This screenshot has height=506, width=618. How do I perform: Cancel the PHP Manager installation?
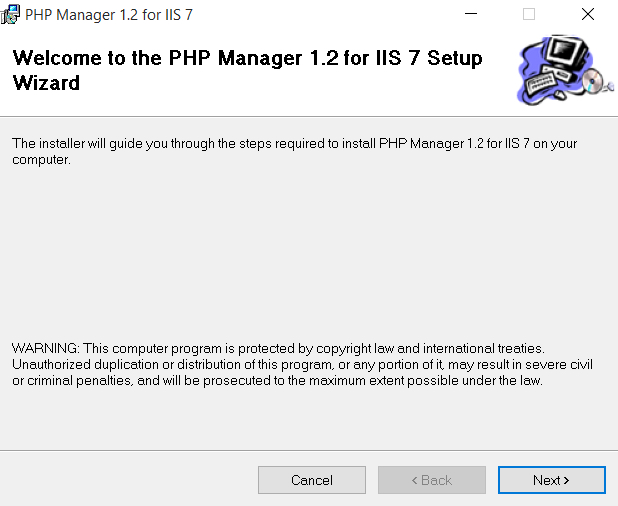click(312, 480)
